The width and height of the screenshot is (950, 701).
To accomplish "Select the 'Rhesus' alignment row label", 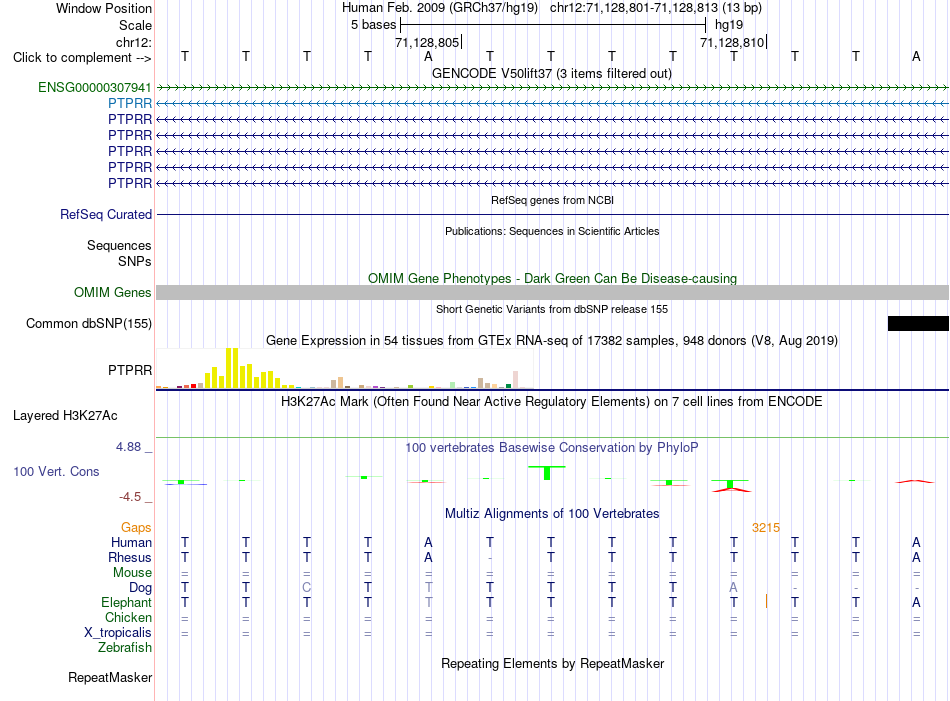I will click(130, 557).
